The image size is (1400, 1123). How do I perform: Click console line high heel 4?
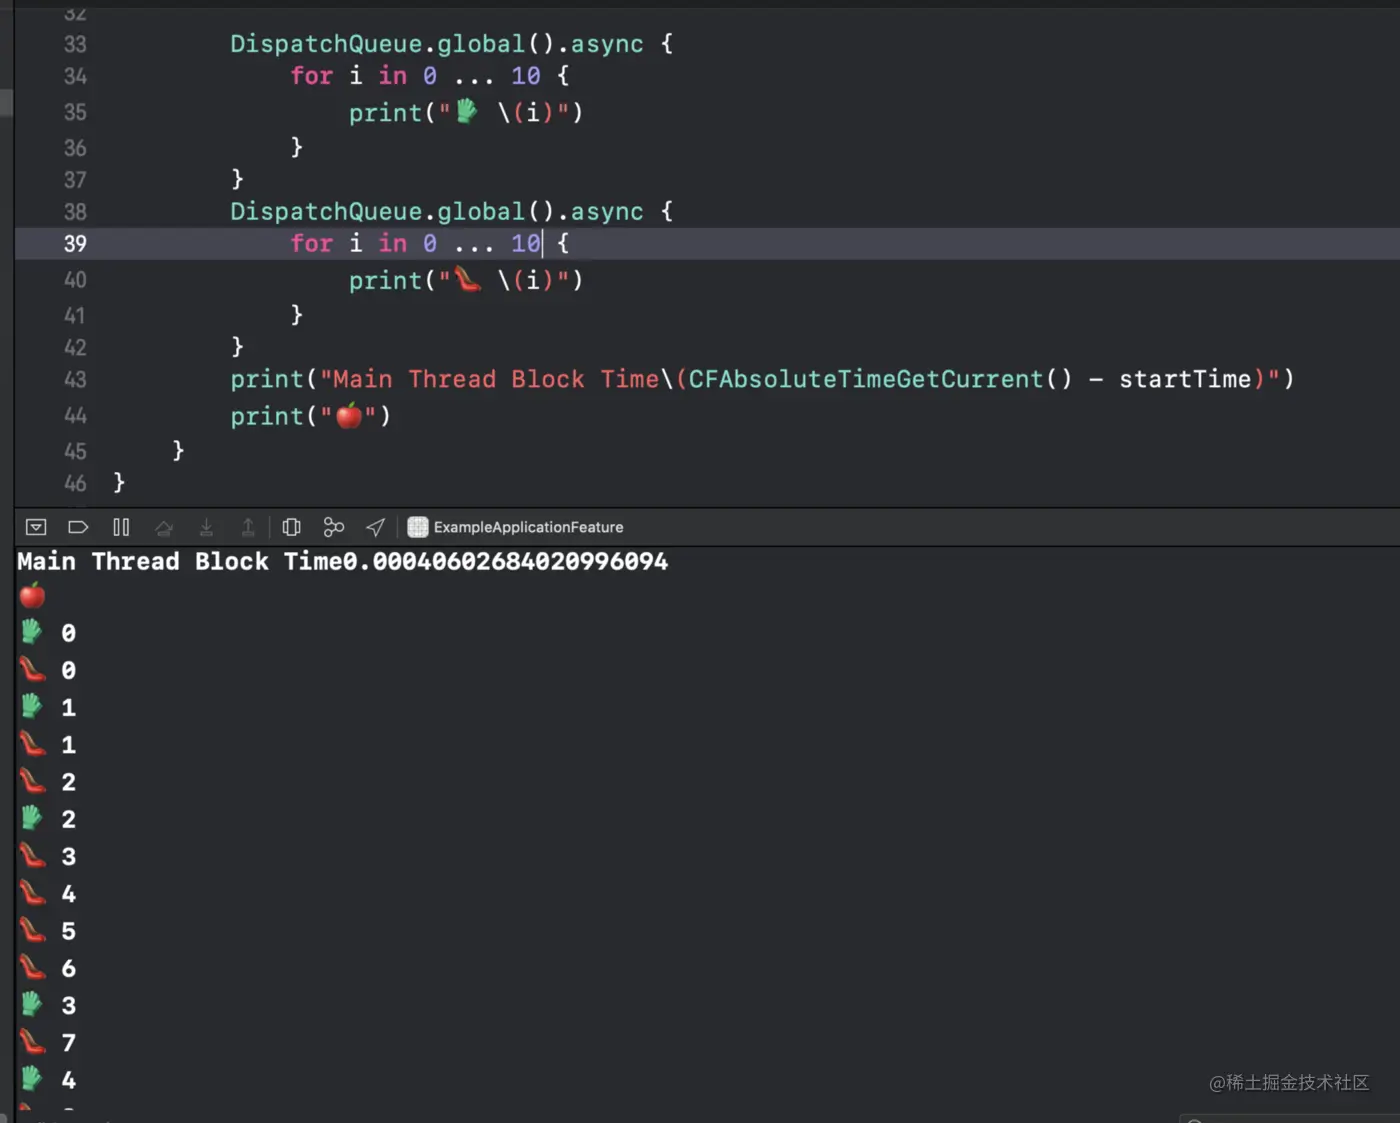point(48,893)
